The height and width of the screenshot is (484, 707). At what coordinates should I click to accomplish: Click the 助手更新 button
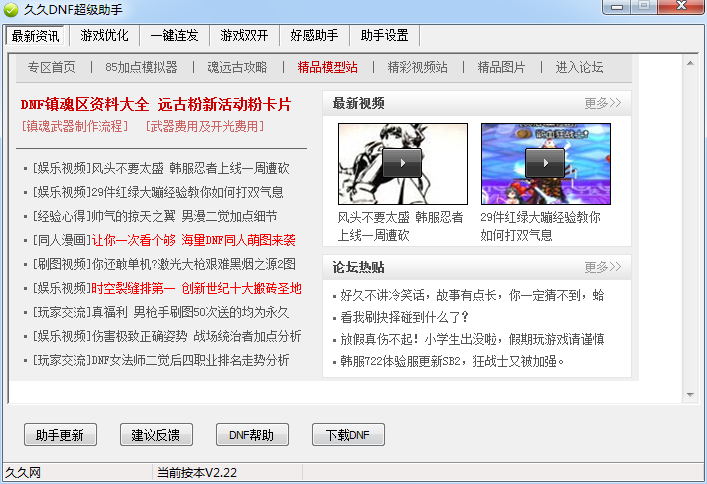tap(60, 435)
